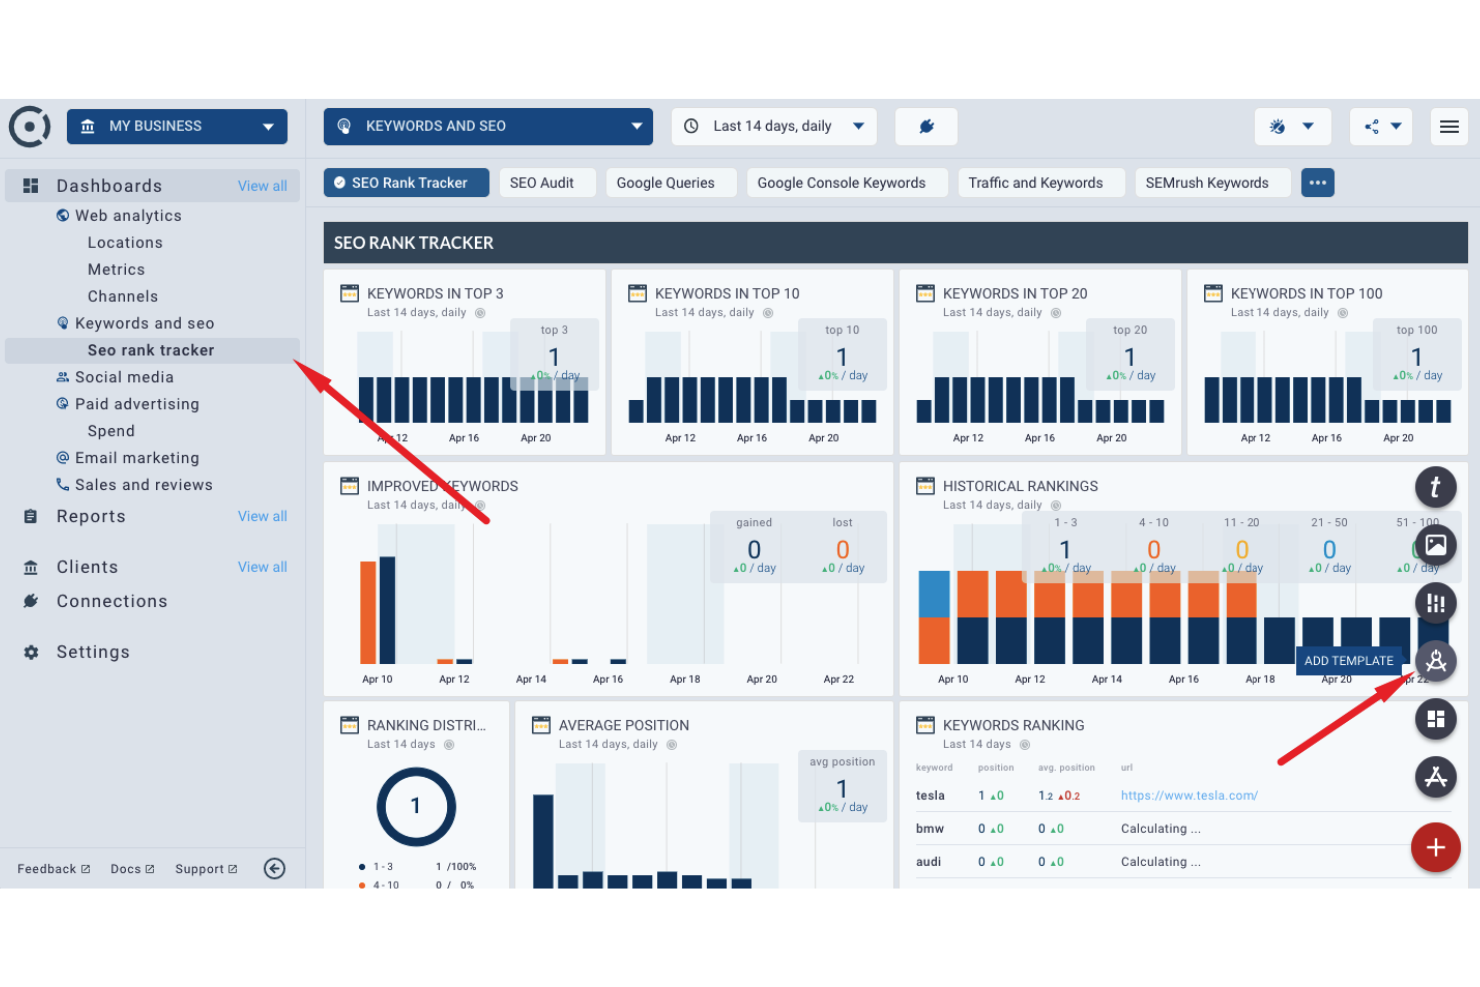The image size is (1480, 987).
Task: Toggle the SEO Rank Tracker tab selection
Action: click(x=406, y=182)
